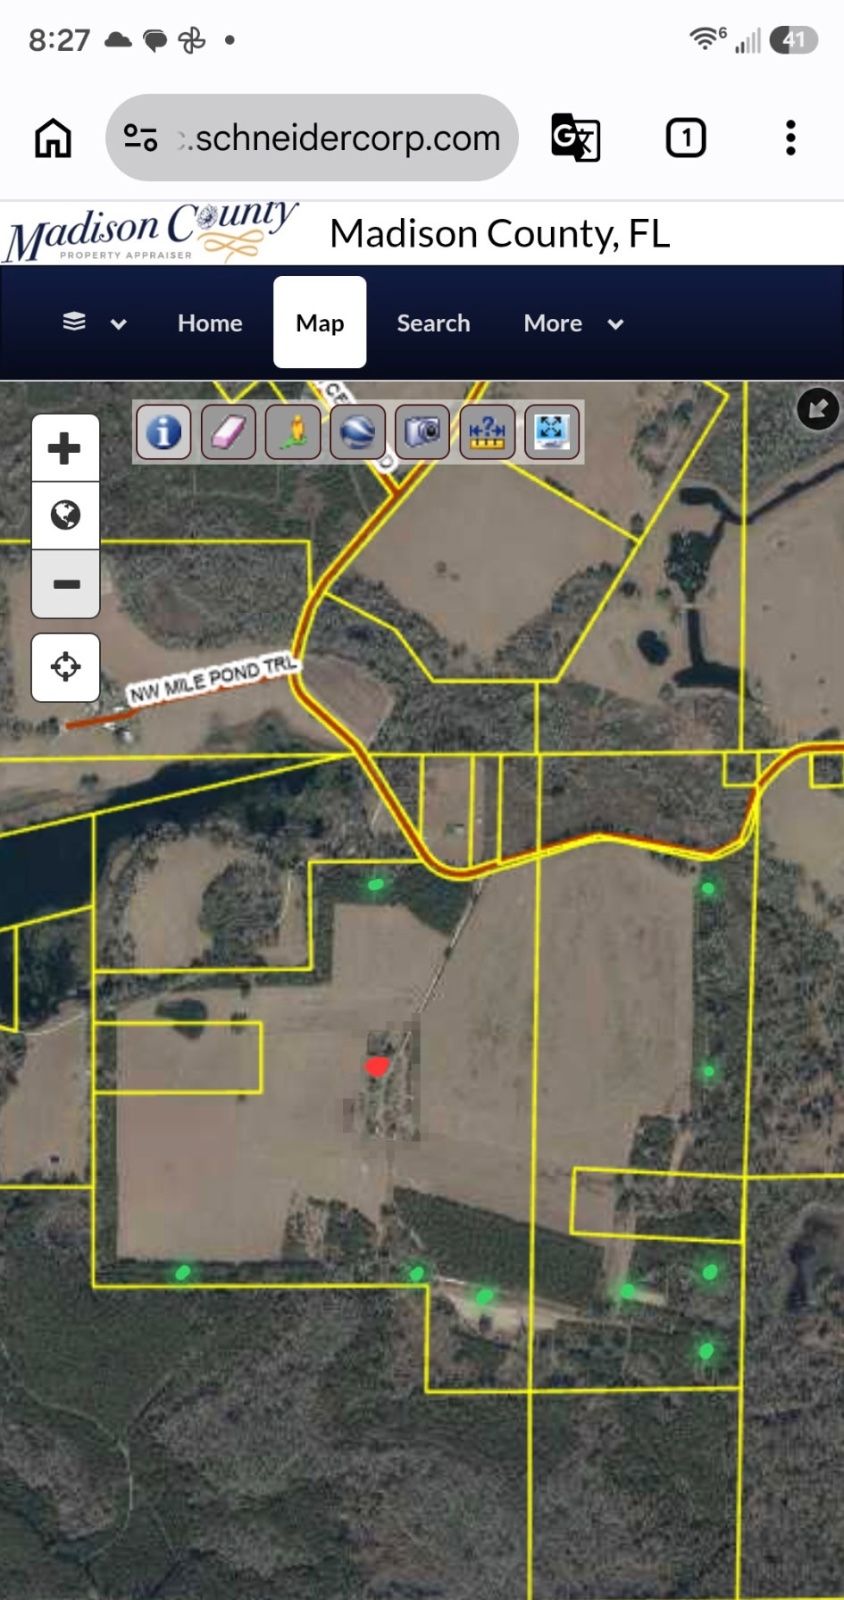
Task: Collapse the map using the arrow button
Action: (818, 408)
